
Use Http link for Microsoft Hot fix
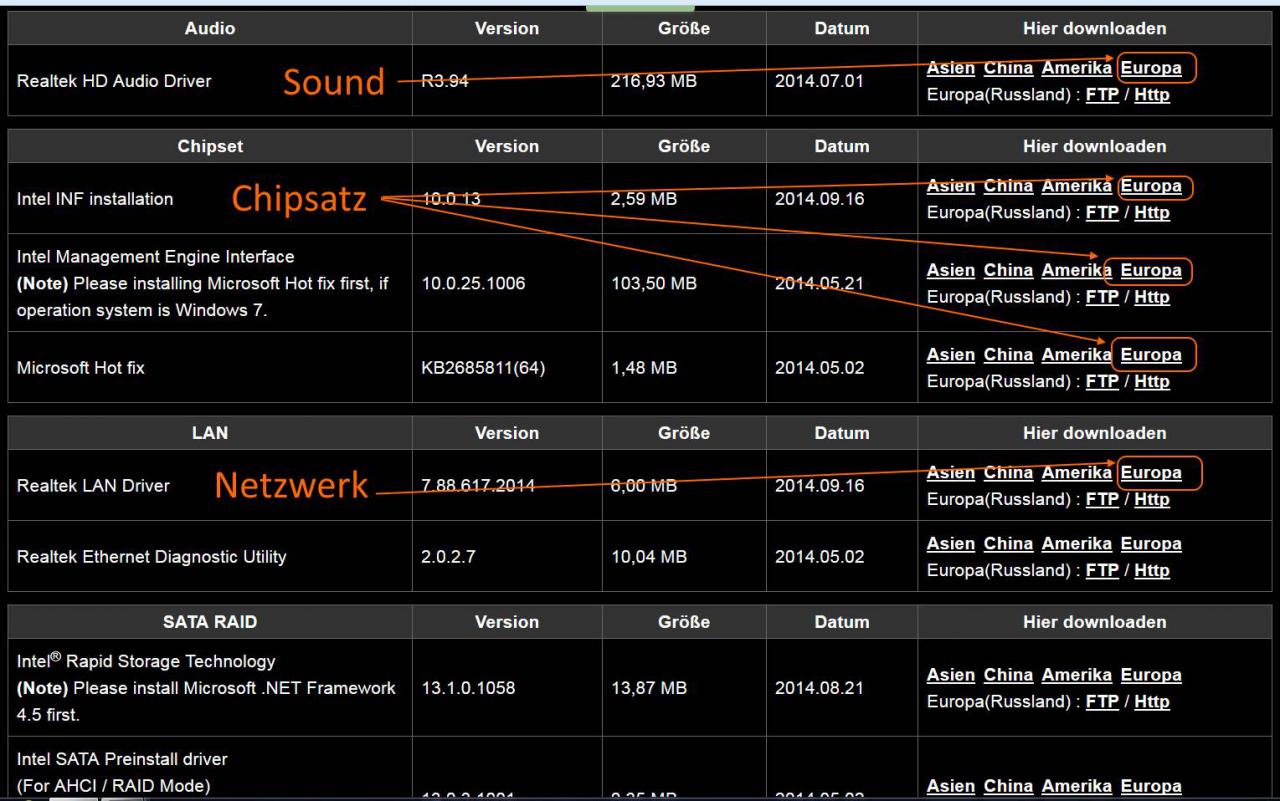(1152, 382)
